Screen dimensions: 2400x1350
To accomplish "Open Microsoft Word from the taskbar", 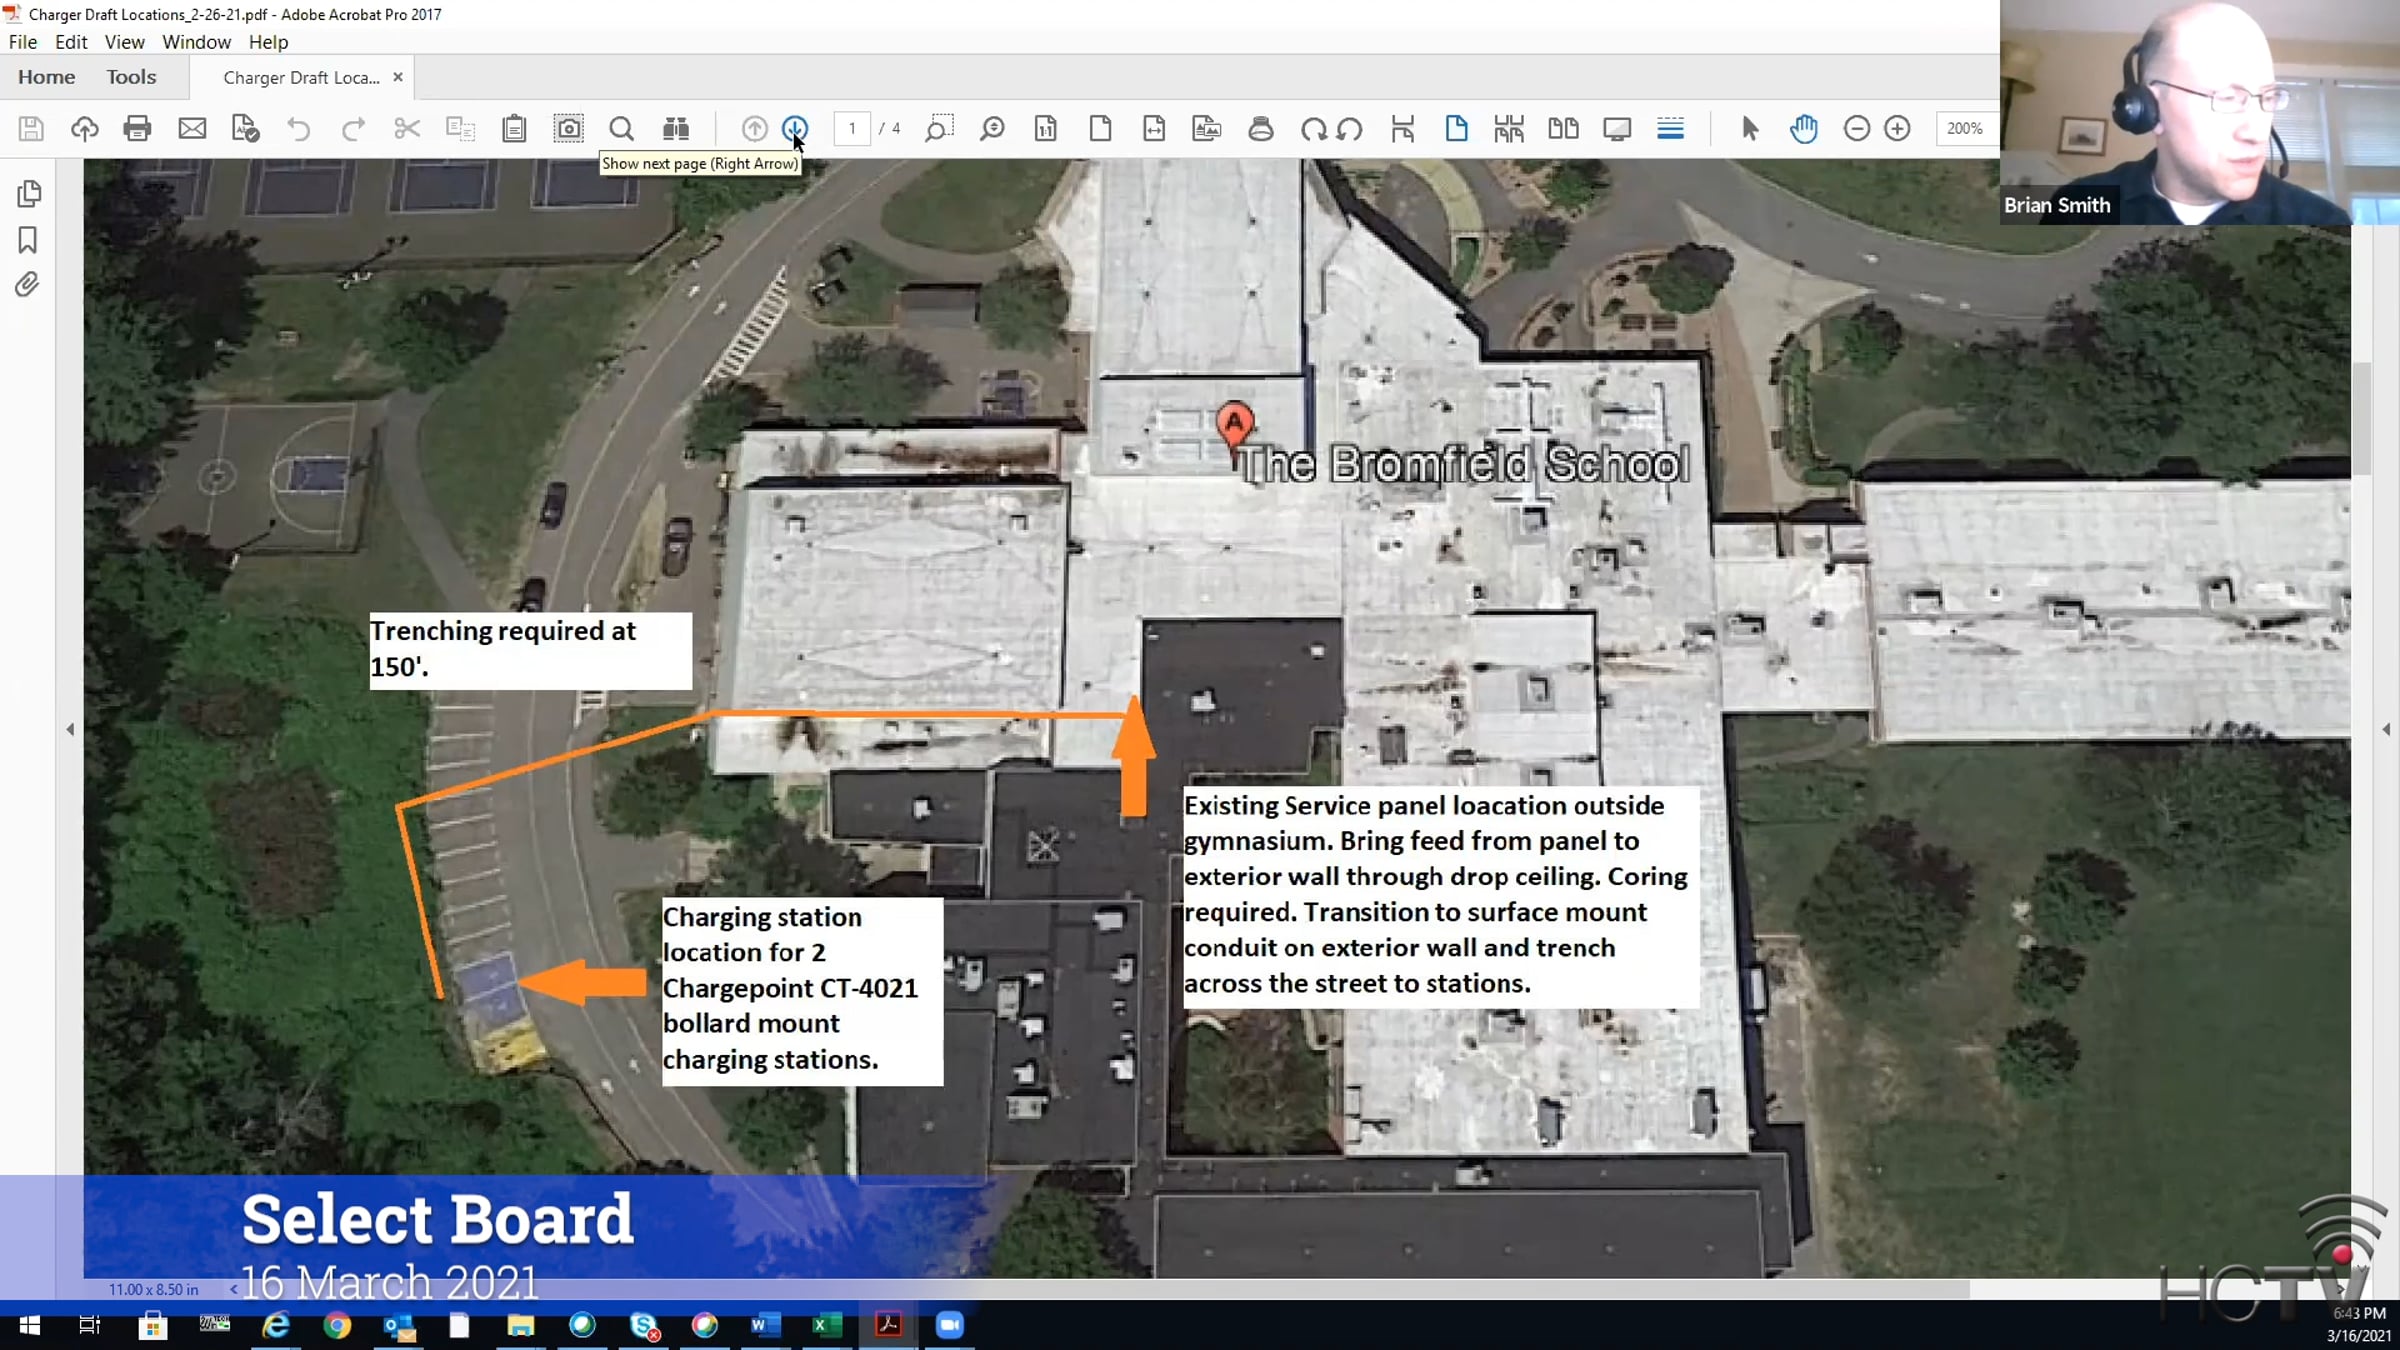I will pyautogui.click(x=765, y=1325).
